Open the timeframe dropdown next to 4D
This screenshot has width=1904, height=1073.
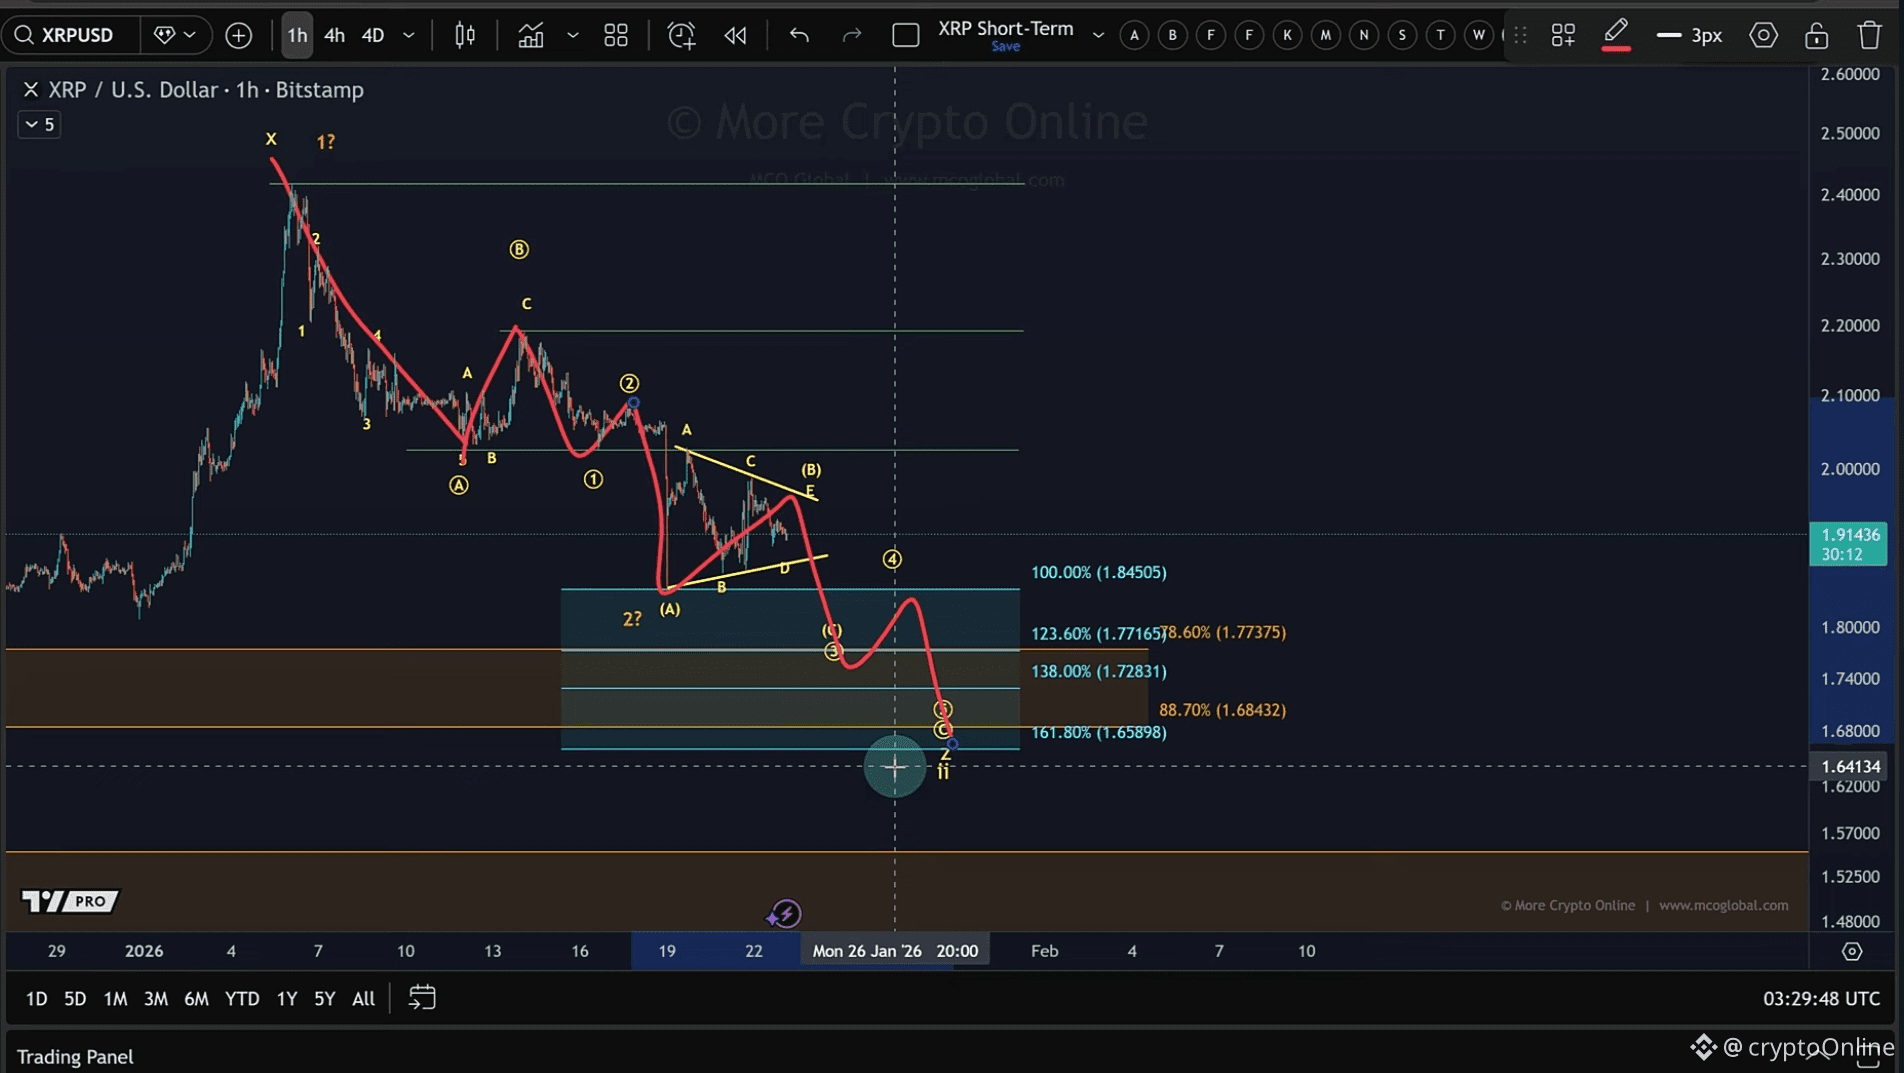(x=408, y=35)
